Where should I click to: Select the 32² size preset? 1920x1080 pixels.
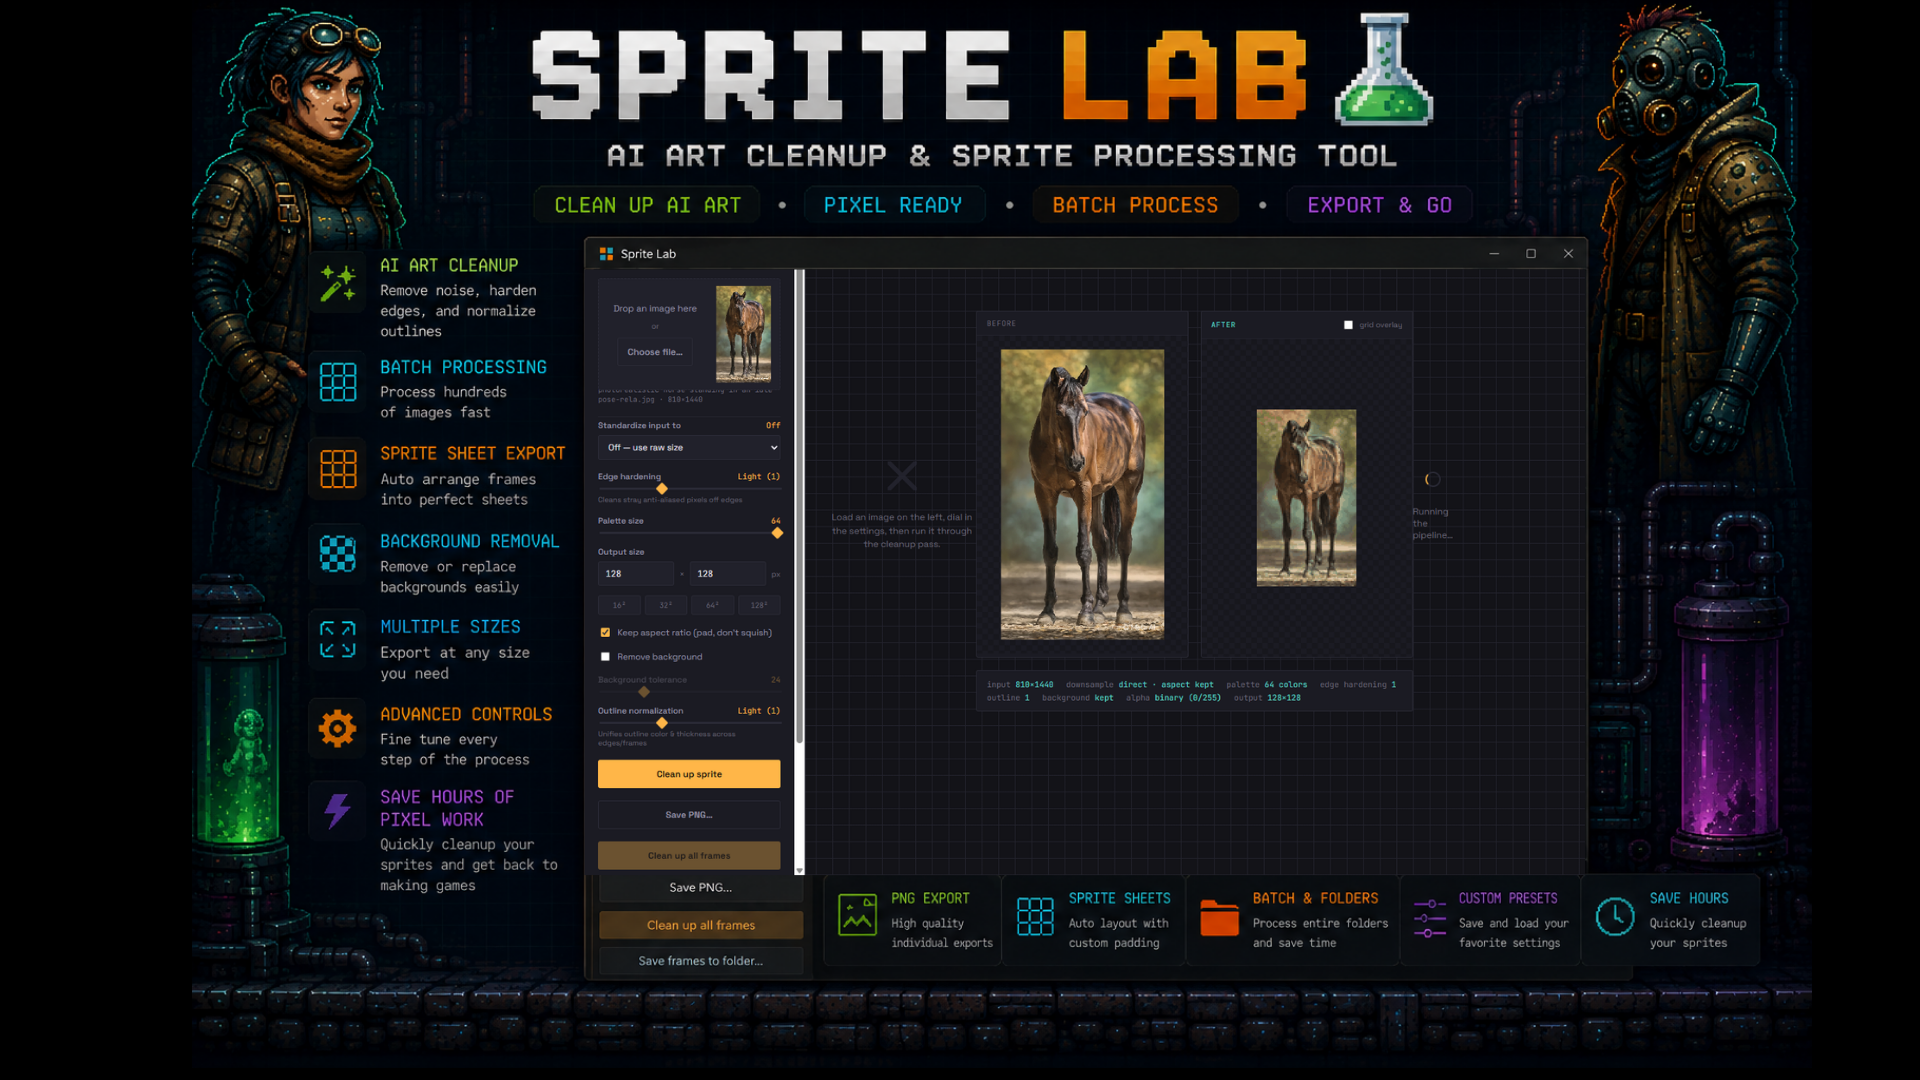pyautogui.click(x=666, y=605)
